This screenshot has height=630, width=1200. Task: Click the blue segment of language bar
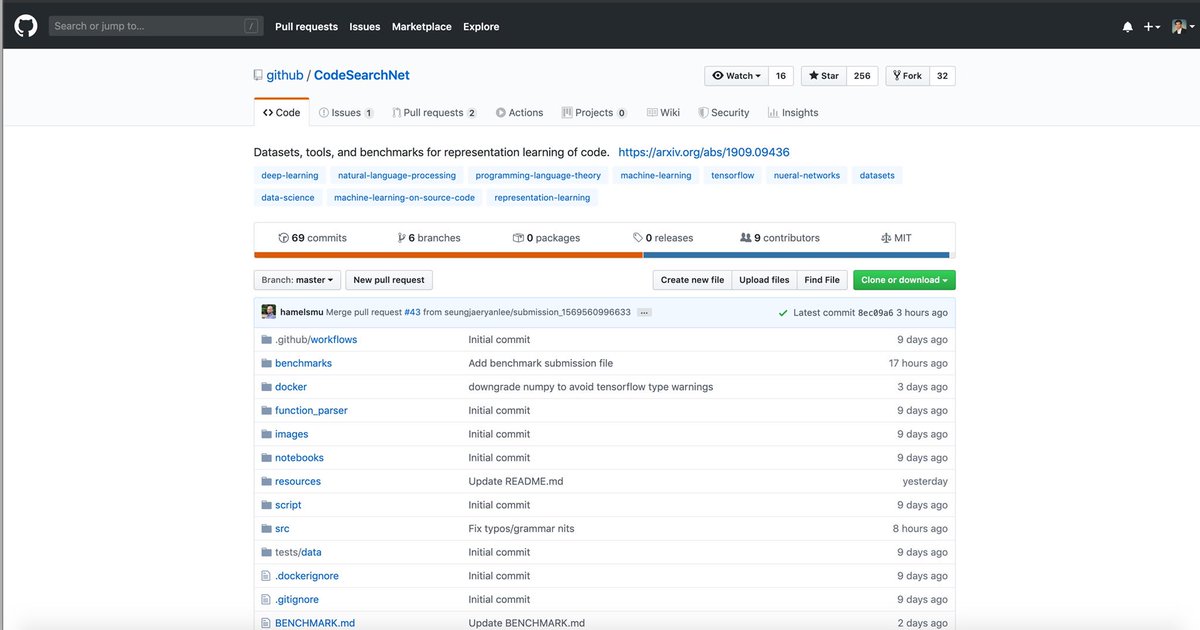point(796,255)
